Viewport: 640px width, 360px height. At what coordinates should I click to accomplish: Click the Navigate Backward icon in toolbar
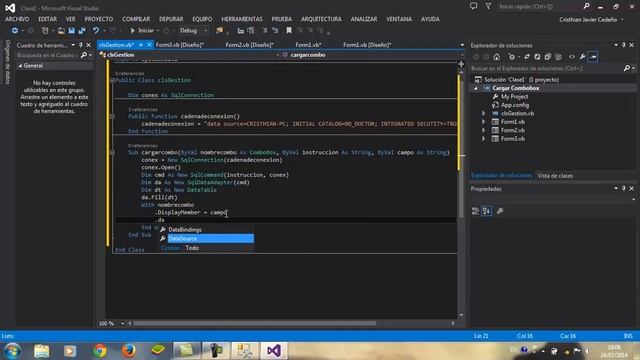click(15, 31)
